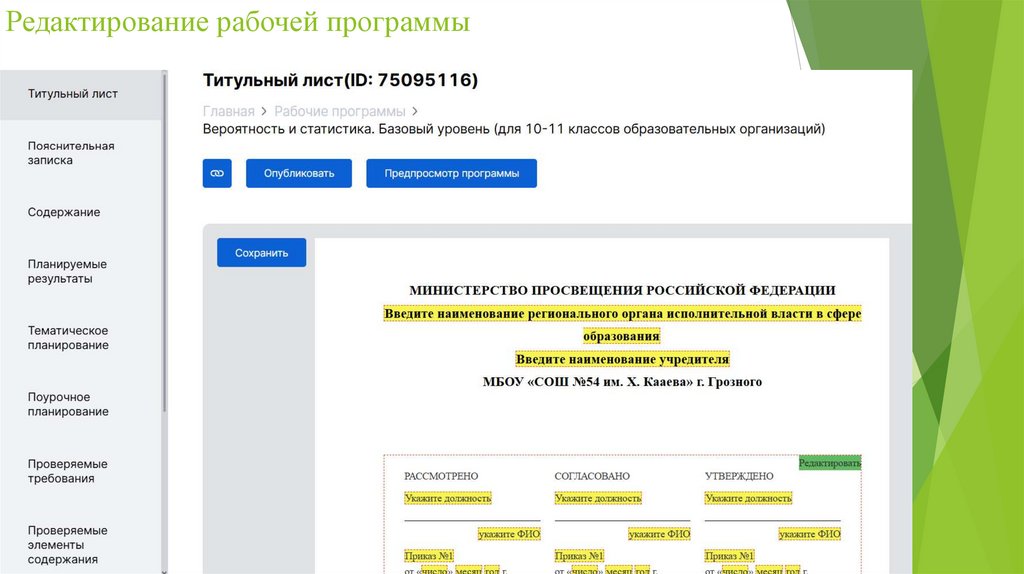This screenshot has height=574, width=1024.
Task: Click Приказ №1 under СОГЛАСОВАНО
Action: coord(579,556)
